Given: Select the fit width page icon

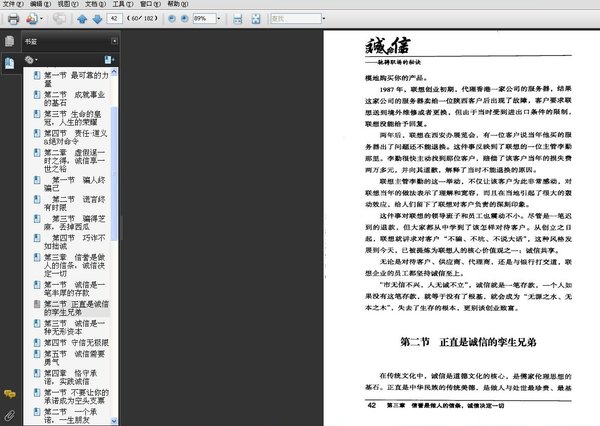Looking at the screenshot, I should click(x=238, y=19).
